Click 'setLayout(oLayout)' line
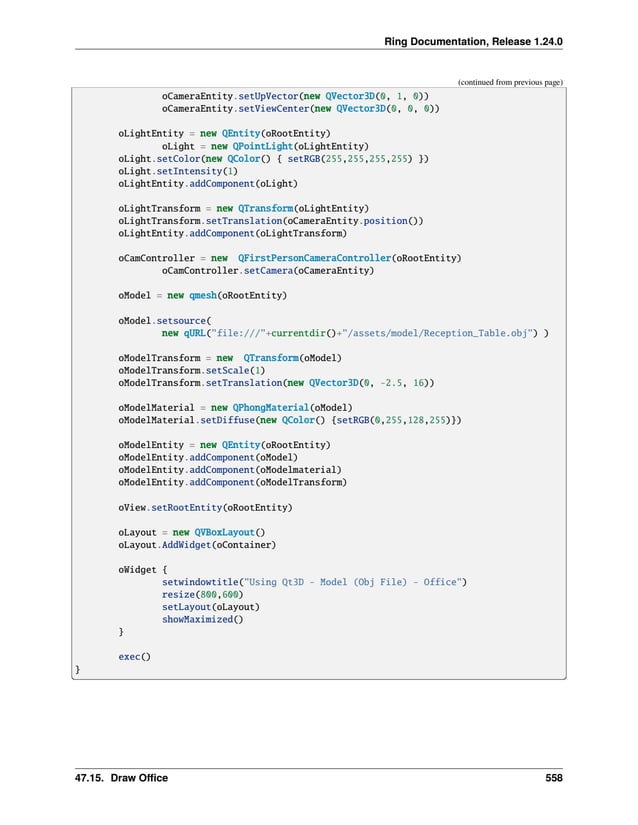Screen dimensions: 638x825 tap(210, 607)
